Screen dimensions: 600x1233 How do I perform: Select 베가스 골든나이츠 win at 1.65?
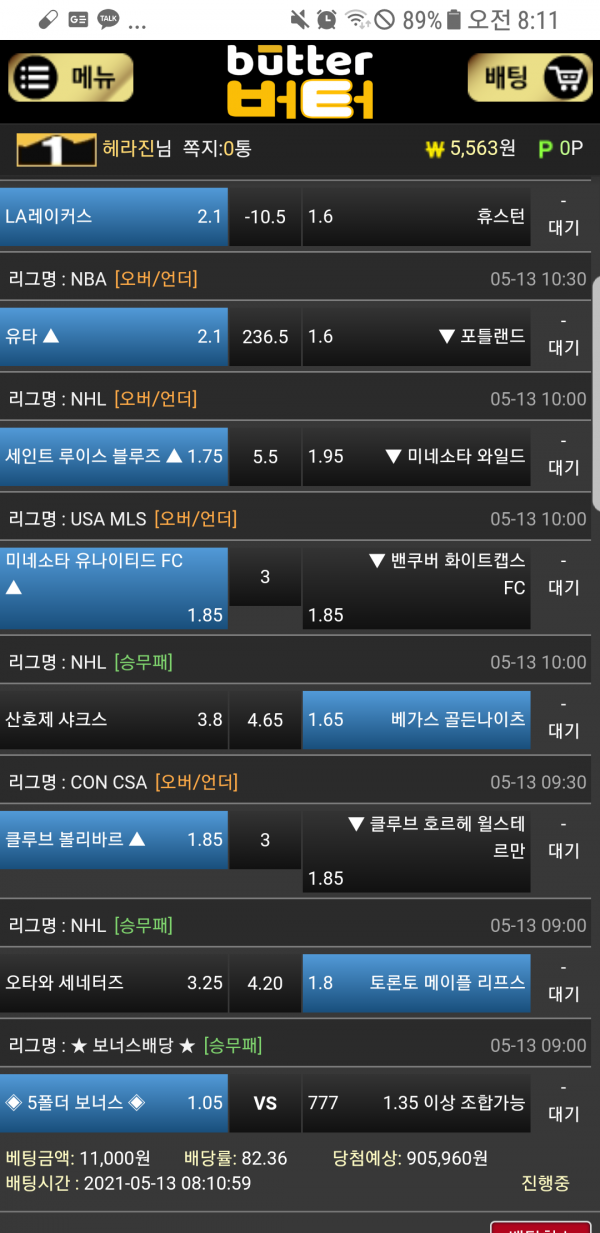[416, 719]
